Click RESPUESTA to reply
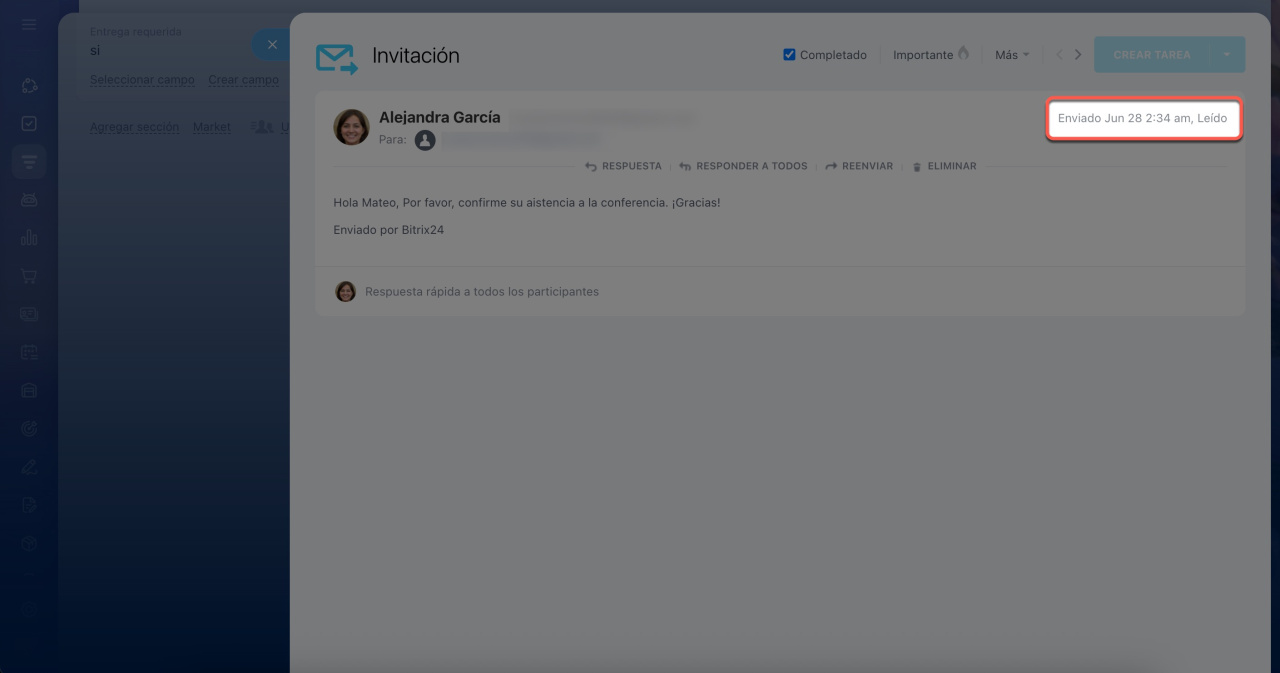Viewport: 1280px width, 673px height. (623, 166)
